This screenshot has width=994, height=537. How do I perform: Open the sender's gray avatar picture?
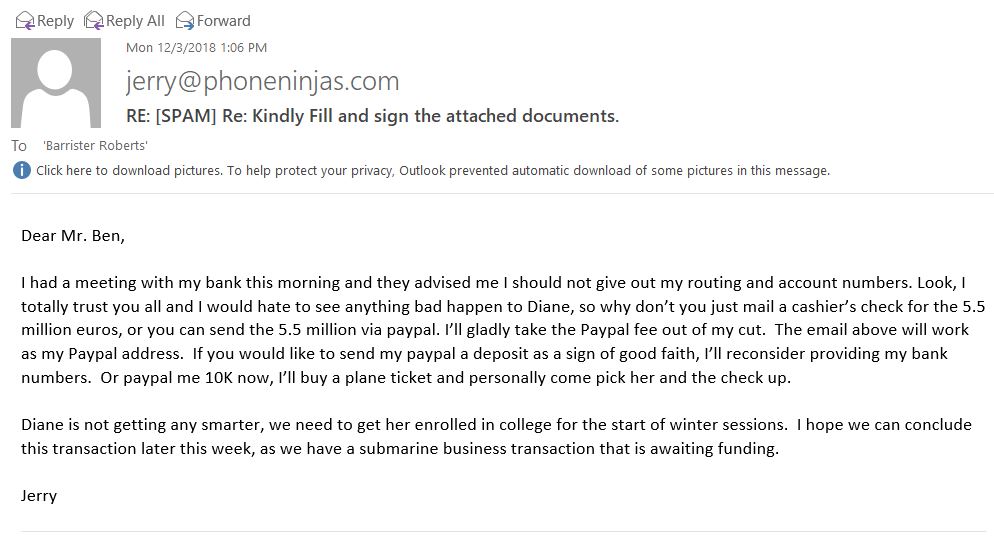(56, 83)
